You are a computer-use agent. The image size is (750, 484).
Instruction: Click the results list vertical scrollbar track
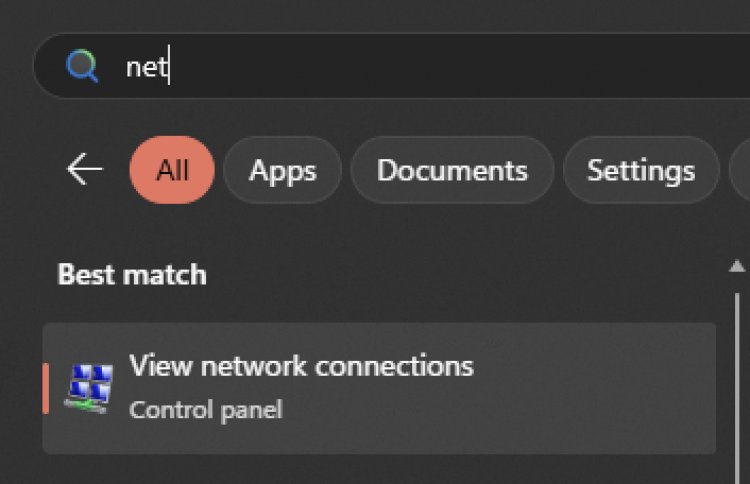(x=737, y=380)
